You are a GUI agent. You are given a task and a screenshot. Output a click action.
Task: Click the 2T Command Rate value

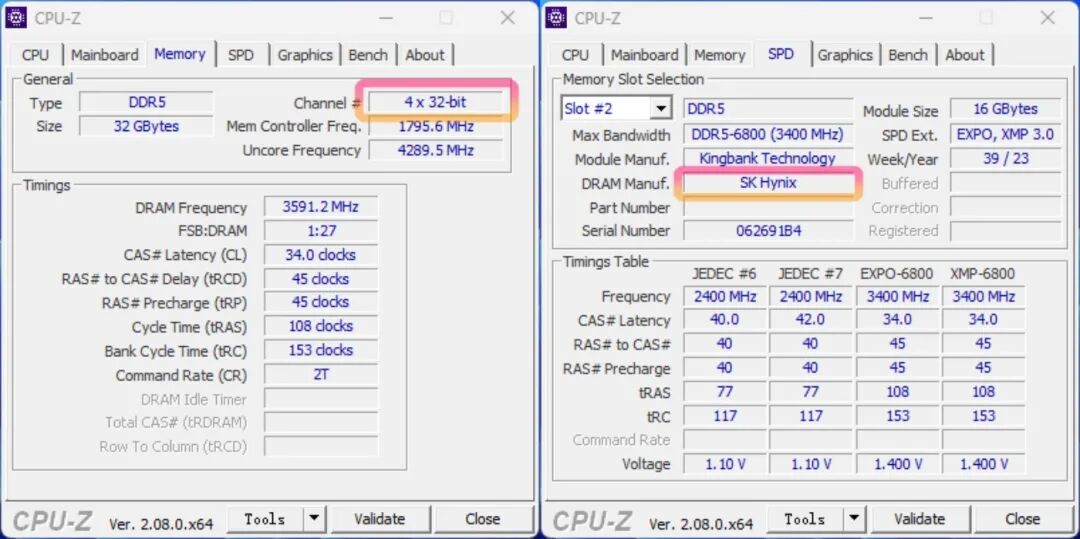coord(320,374)
